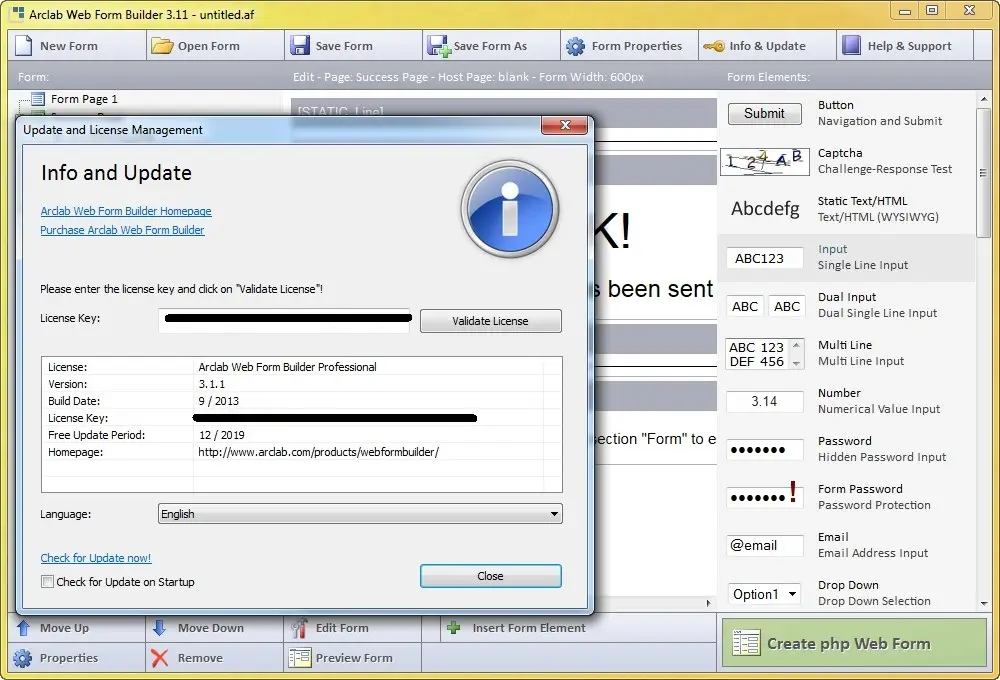
Task: Select the Captcha form element
Action: click(764, 161)
